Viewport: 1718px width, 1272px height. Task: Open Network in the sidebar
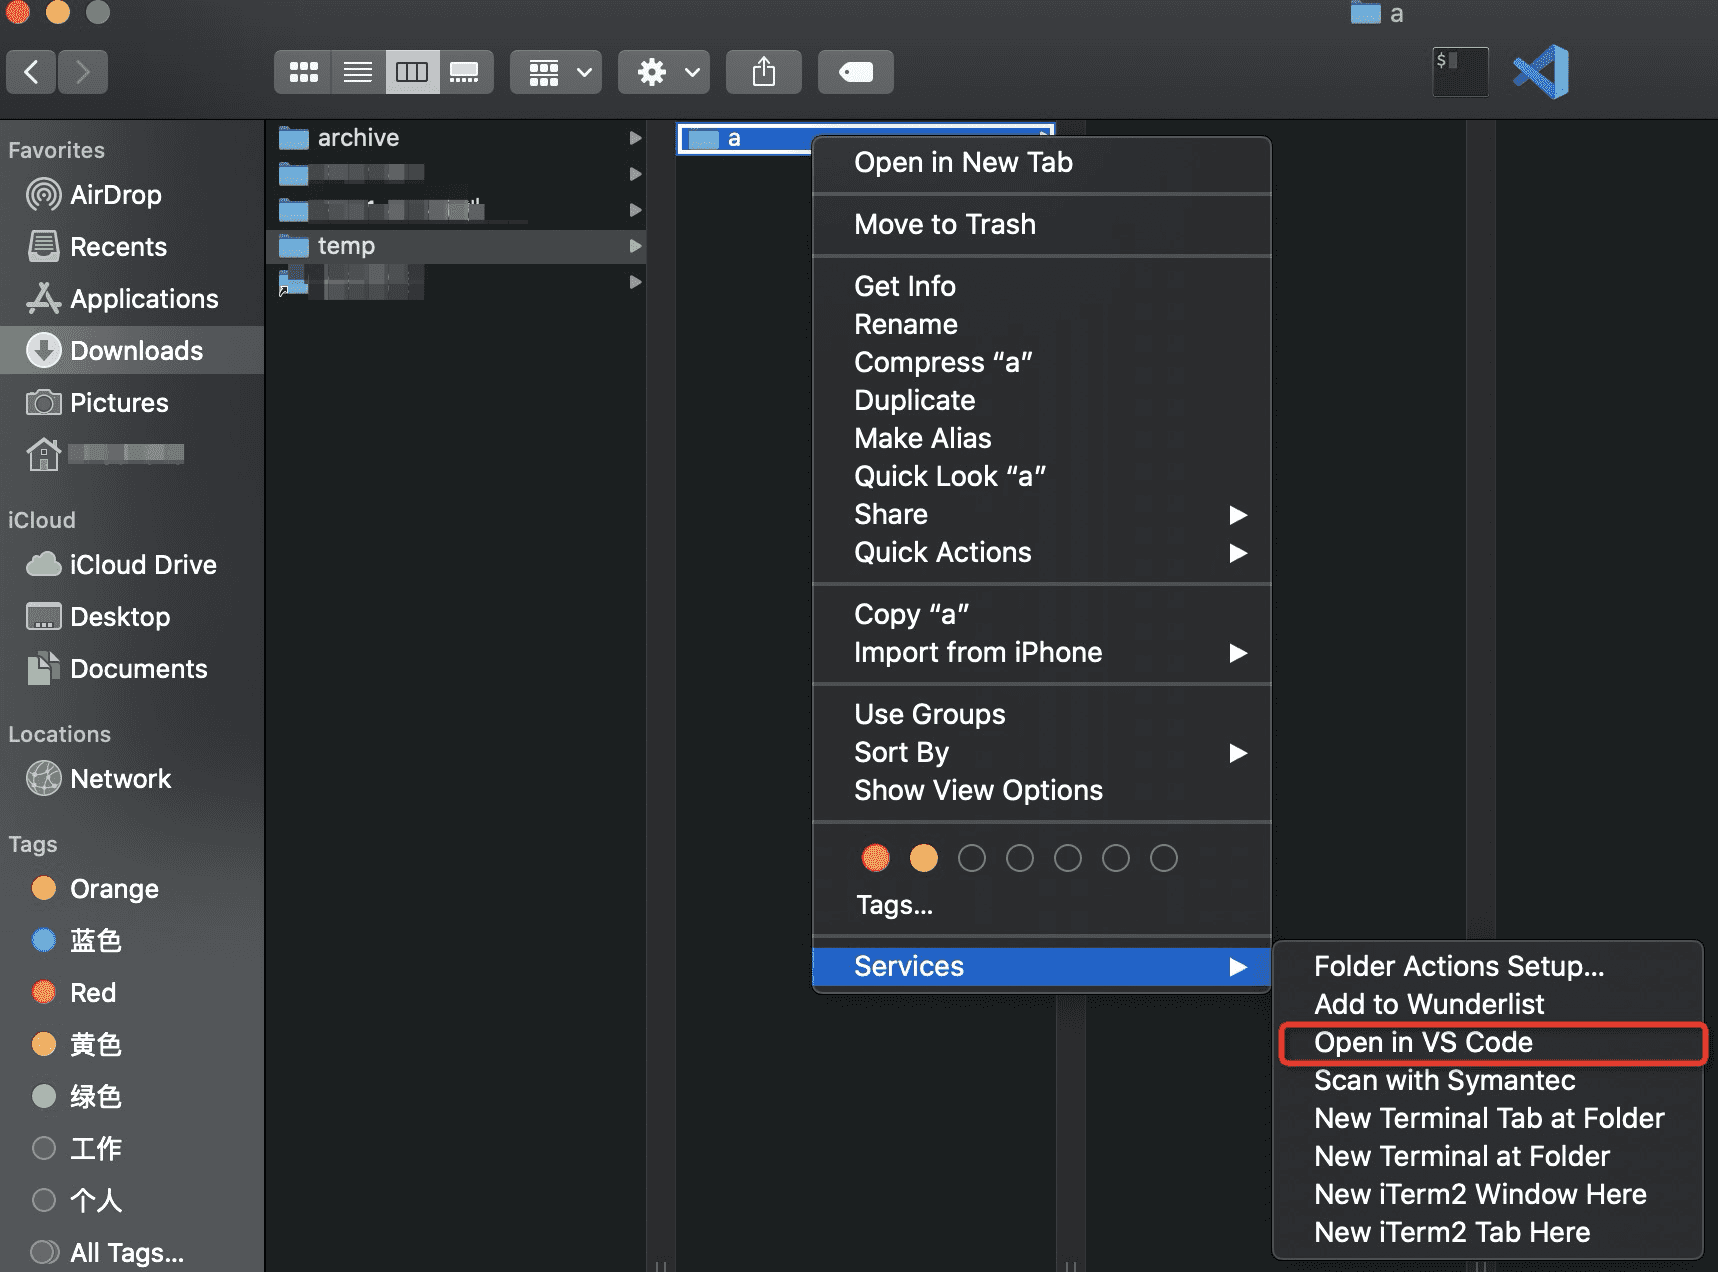tap(132, 779)
